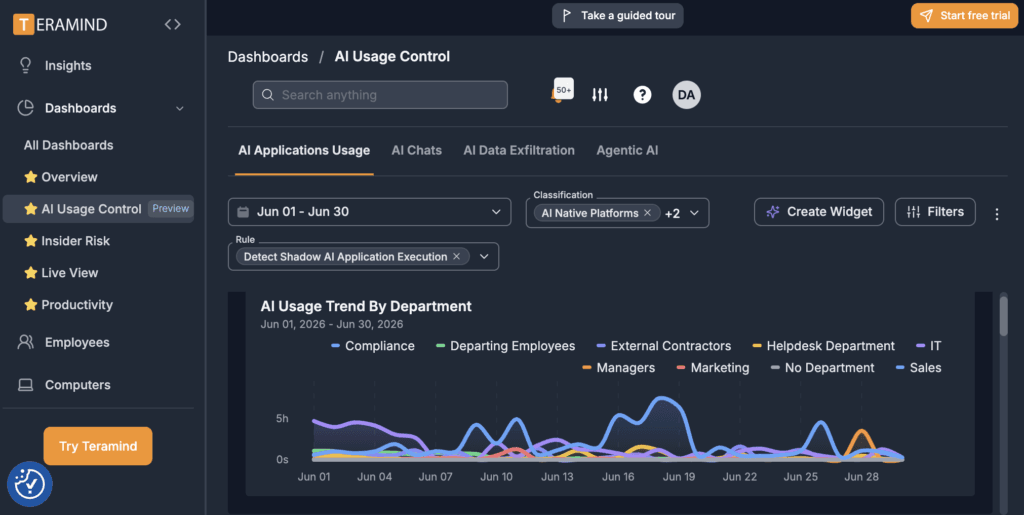This screenshot has height=515, width=1024.
Task: Click the 'Jun 01, 2026 - Jun 30, 2026' subtitle
Action: [x=332, y=324]
